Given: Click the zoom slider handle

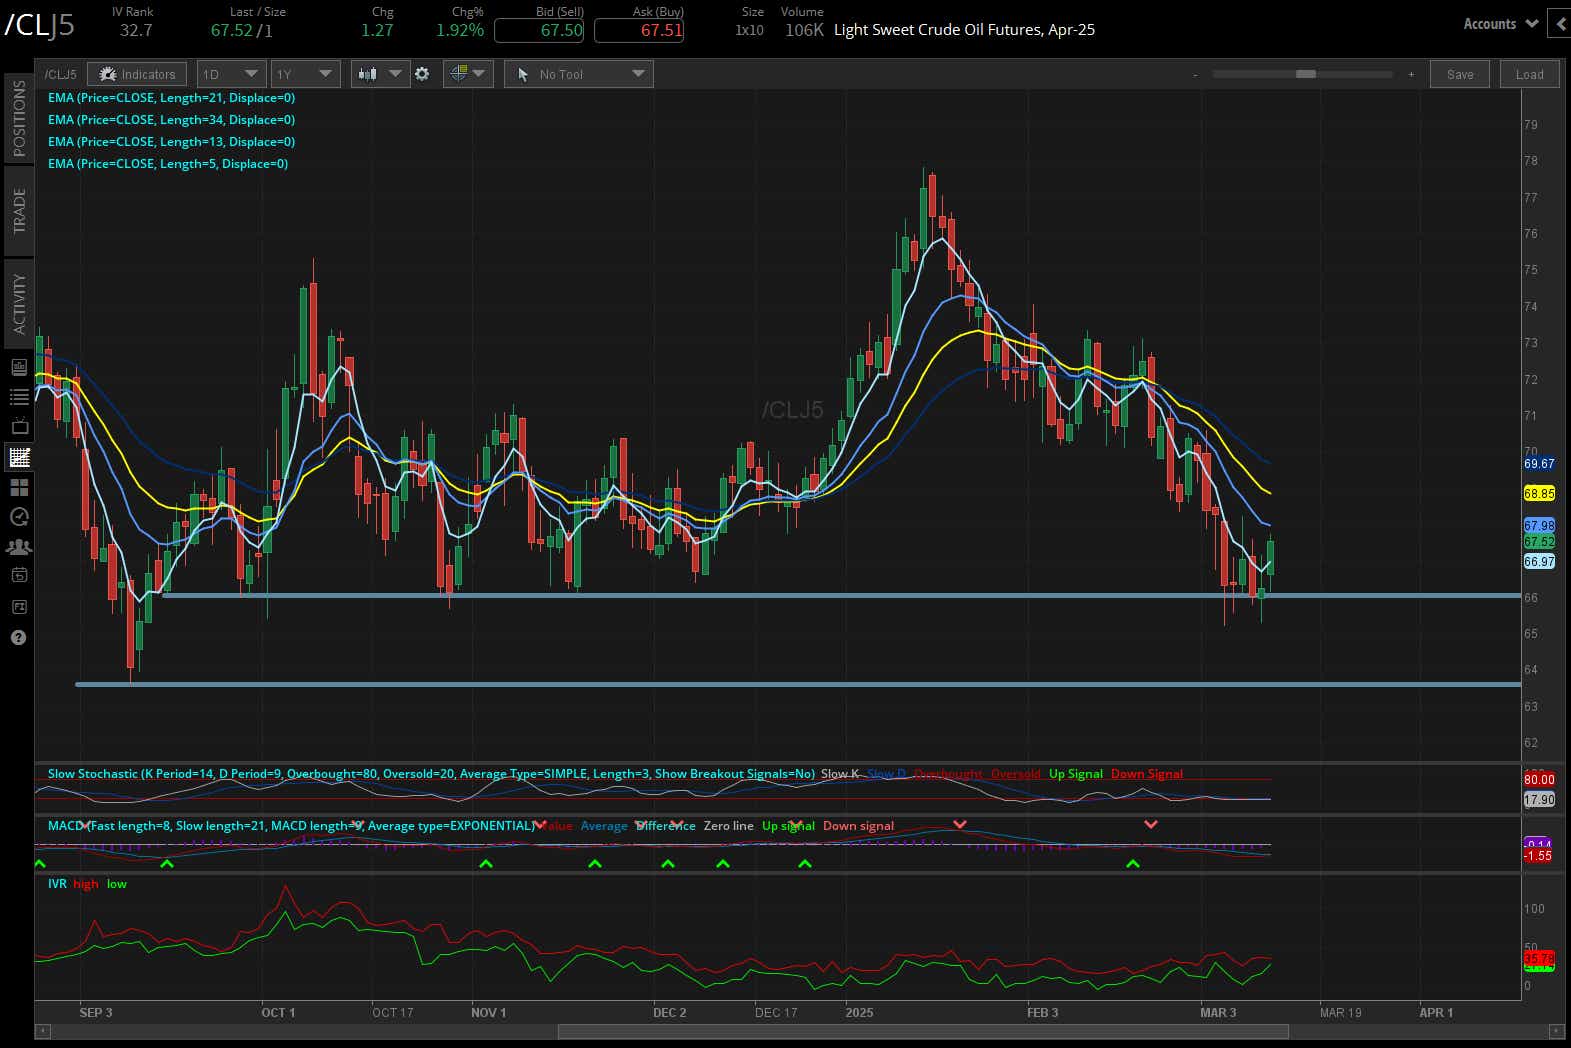Looking at the screenshot, I should coord(1305,74).
